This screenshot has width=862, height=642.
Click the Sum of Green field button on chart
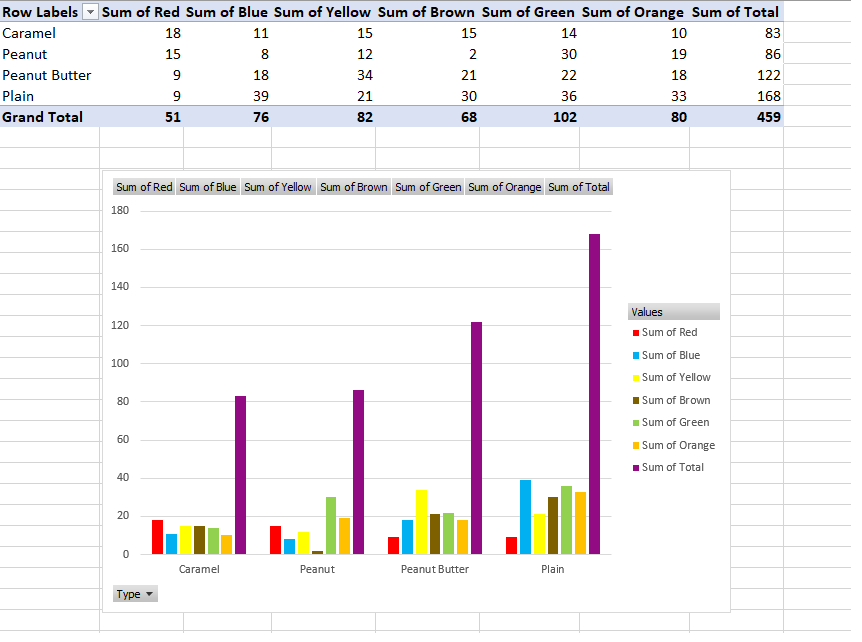point(427,187)
